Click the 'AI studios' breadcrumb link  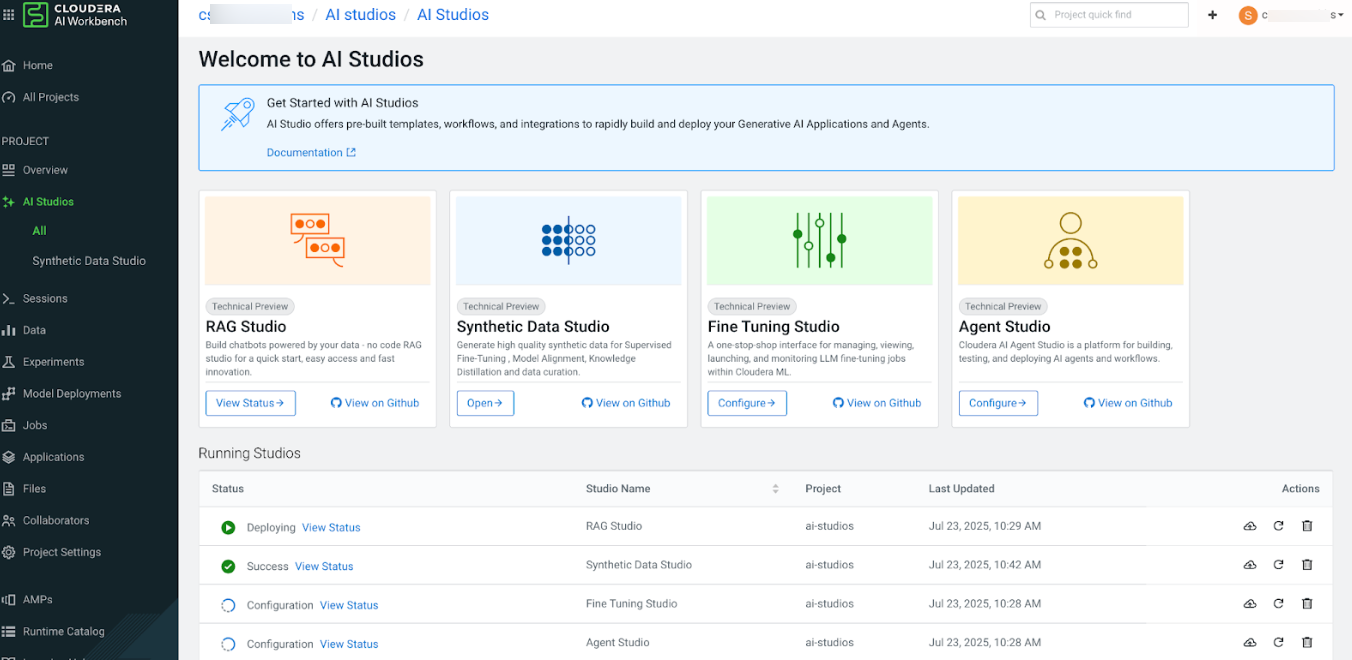coord(360,15)
